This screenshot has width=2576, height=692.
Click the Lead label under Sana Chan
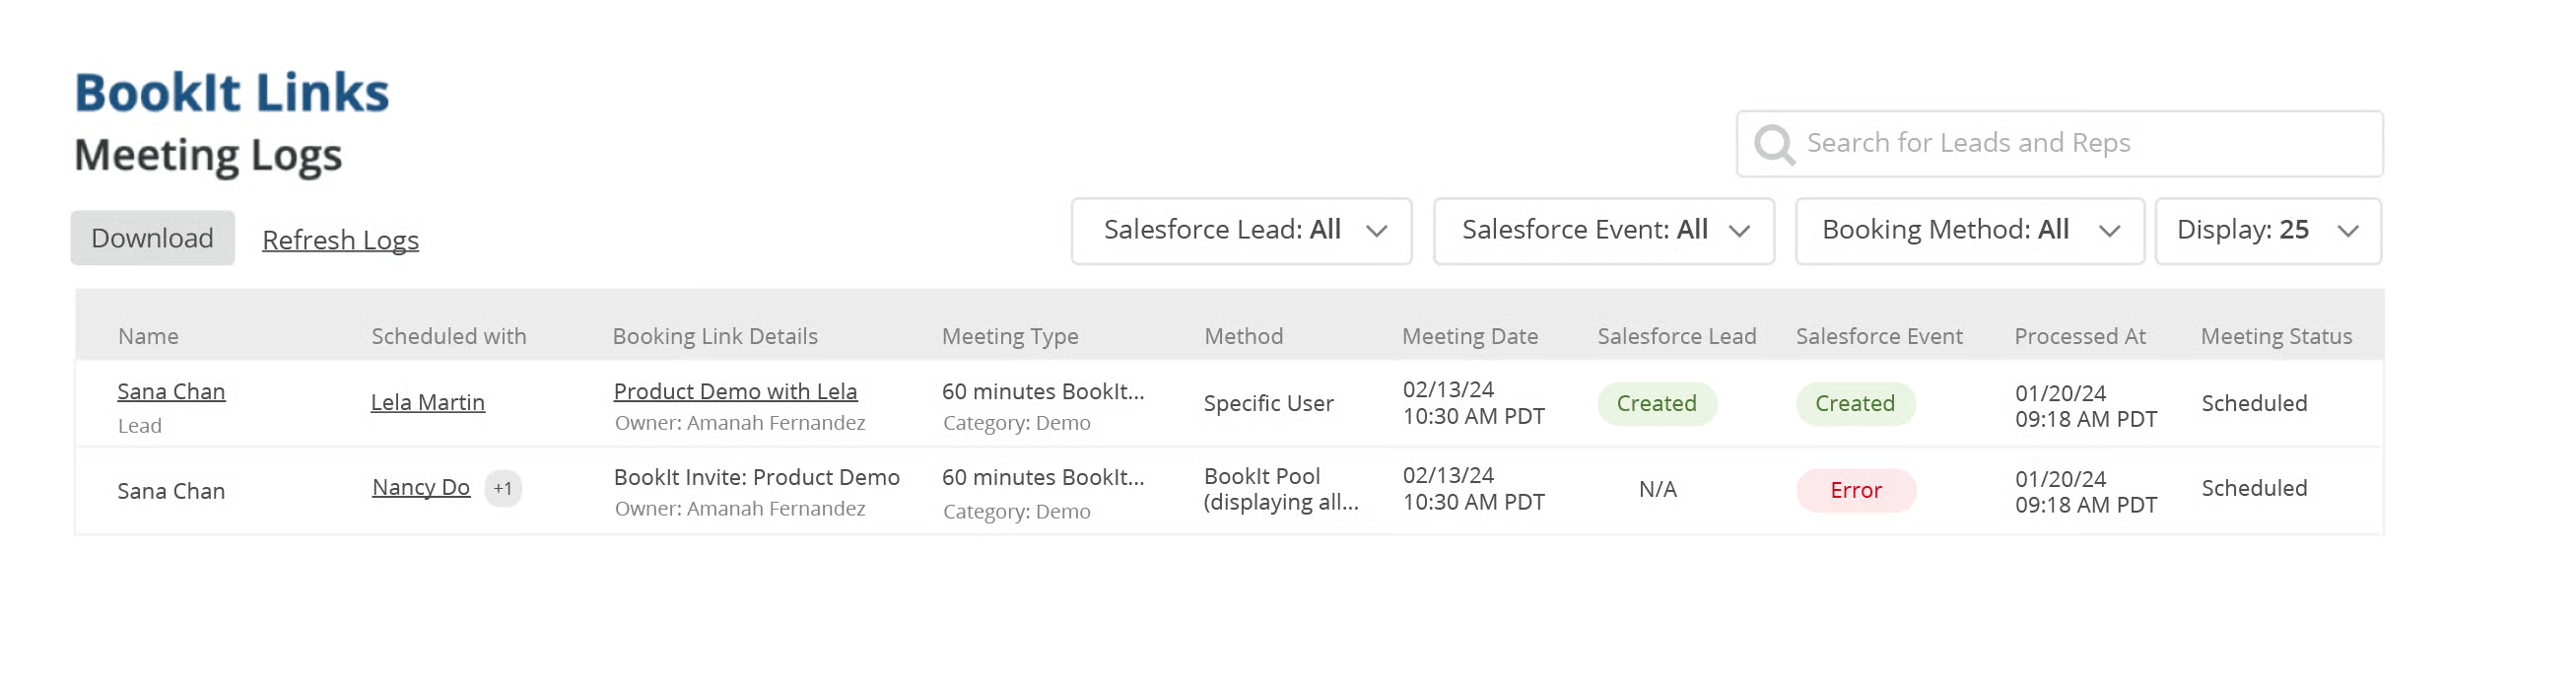pos(139,426)
